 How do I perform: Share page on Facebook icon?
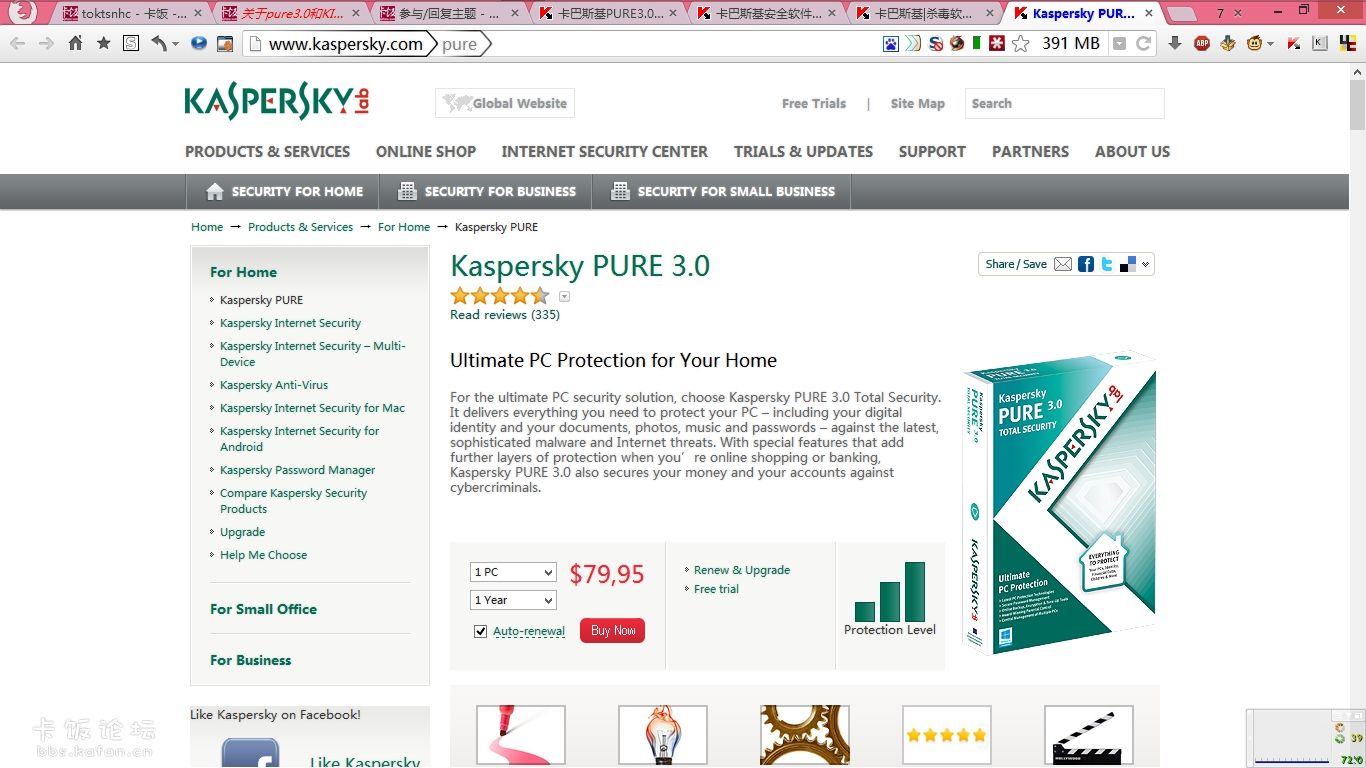(1086, 264)
